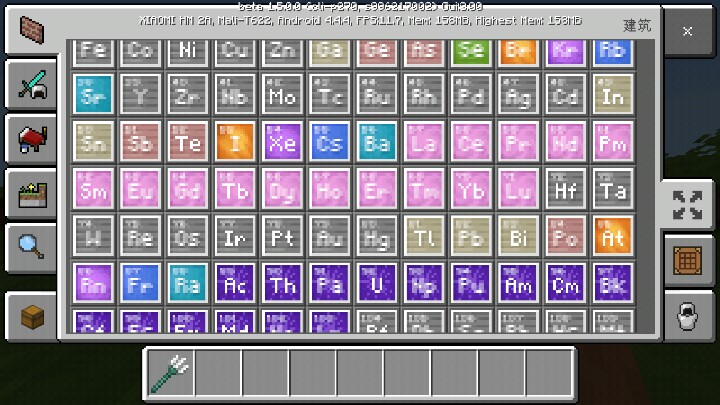Open the Construction tab with brick block icon
Image resolution: width=720 pixels, height=405 pixels.
coord(30,28)
